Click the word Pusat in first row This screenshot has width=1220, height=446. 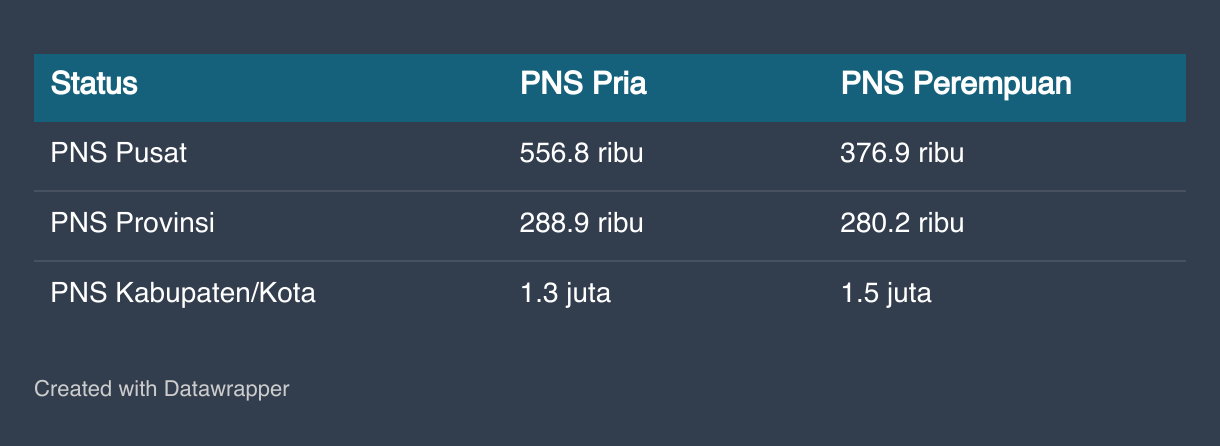tap(152, 154)
